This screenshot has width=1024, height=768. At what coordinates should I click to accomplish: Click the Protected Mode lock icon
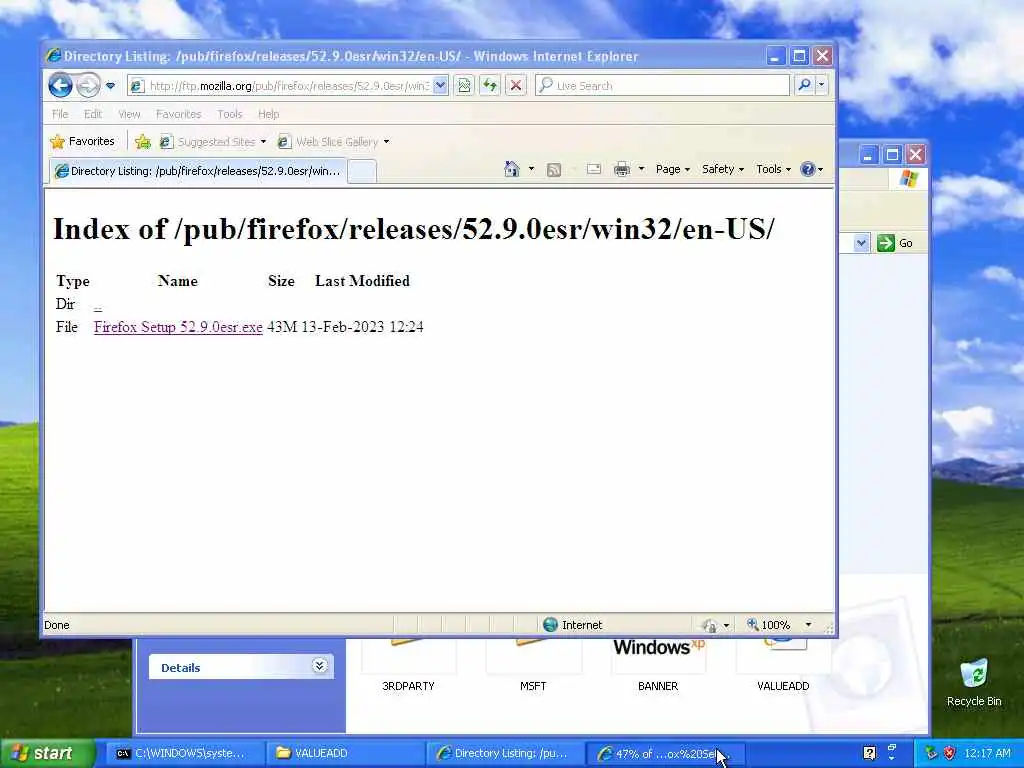coord(710,626)
